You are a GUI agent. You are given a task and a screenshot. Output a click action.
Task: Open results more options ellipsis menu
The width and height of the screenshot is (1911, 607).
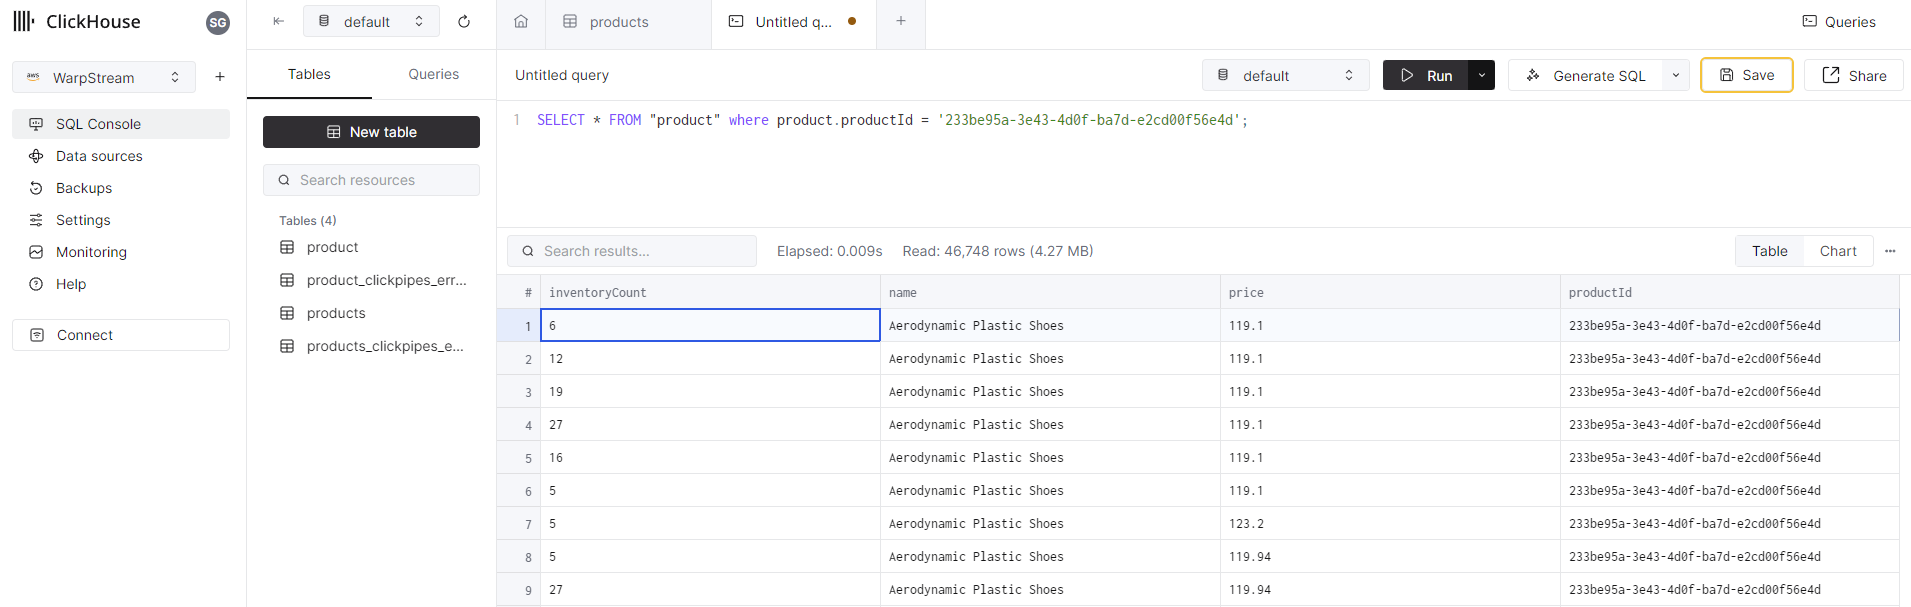[1890, 251]
